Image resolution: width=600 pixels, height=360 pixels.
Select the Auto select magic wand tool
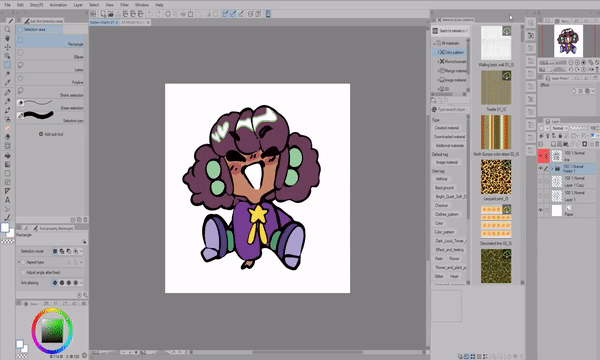point(7,74)
